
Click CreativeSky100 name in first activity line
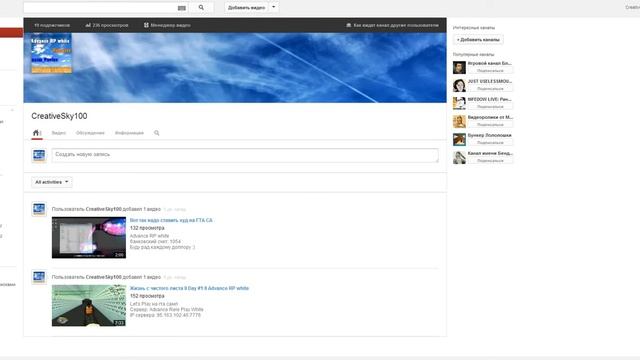(x=104, y=209)
